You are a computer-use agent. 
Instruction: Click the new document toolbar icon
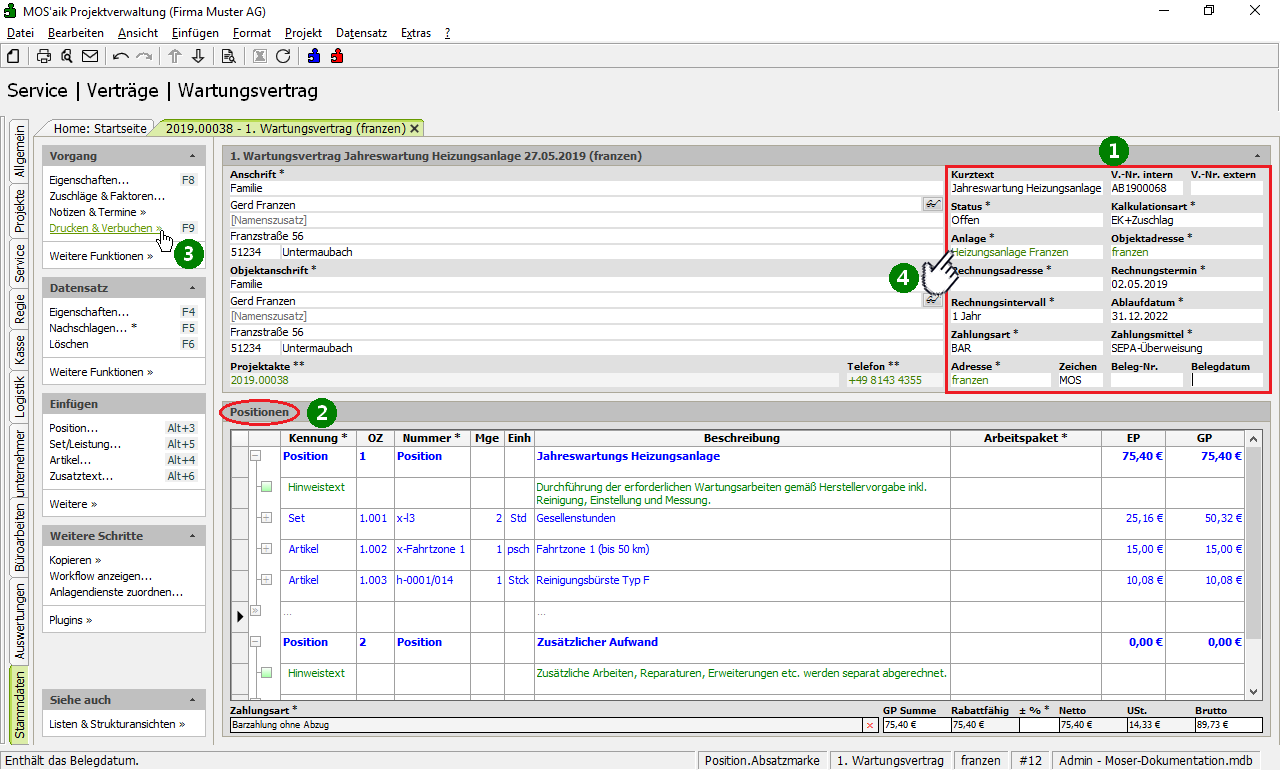click(13, 56)
